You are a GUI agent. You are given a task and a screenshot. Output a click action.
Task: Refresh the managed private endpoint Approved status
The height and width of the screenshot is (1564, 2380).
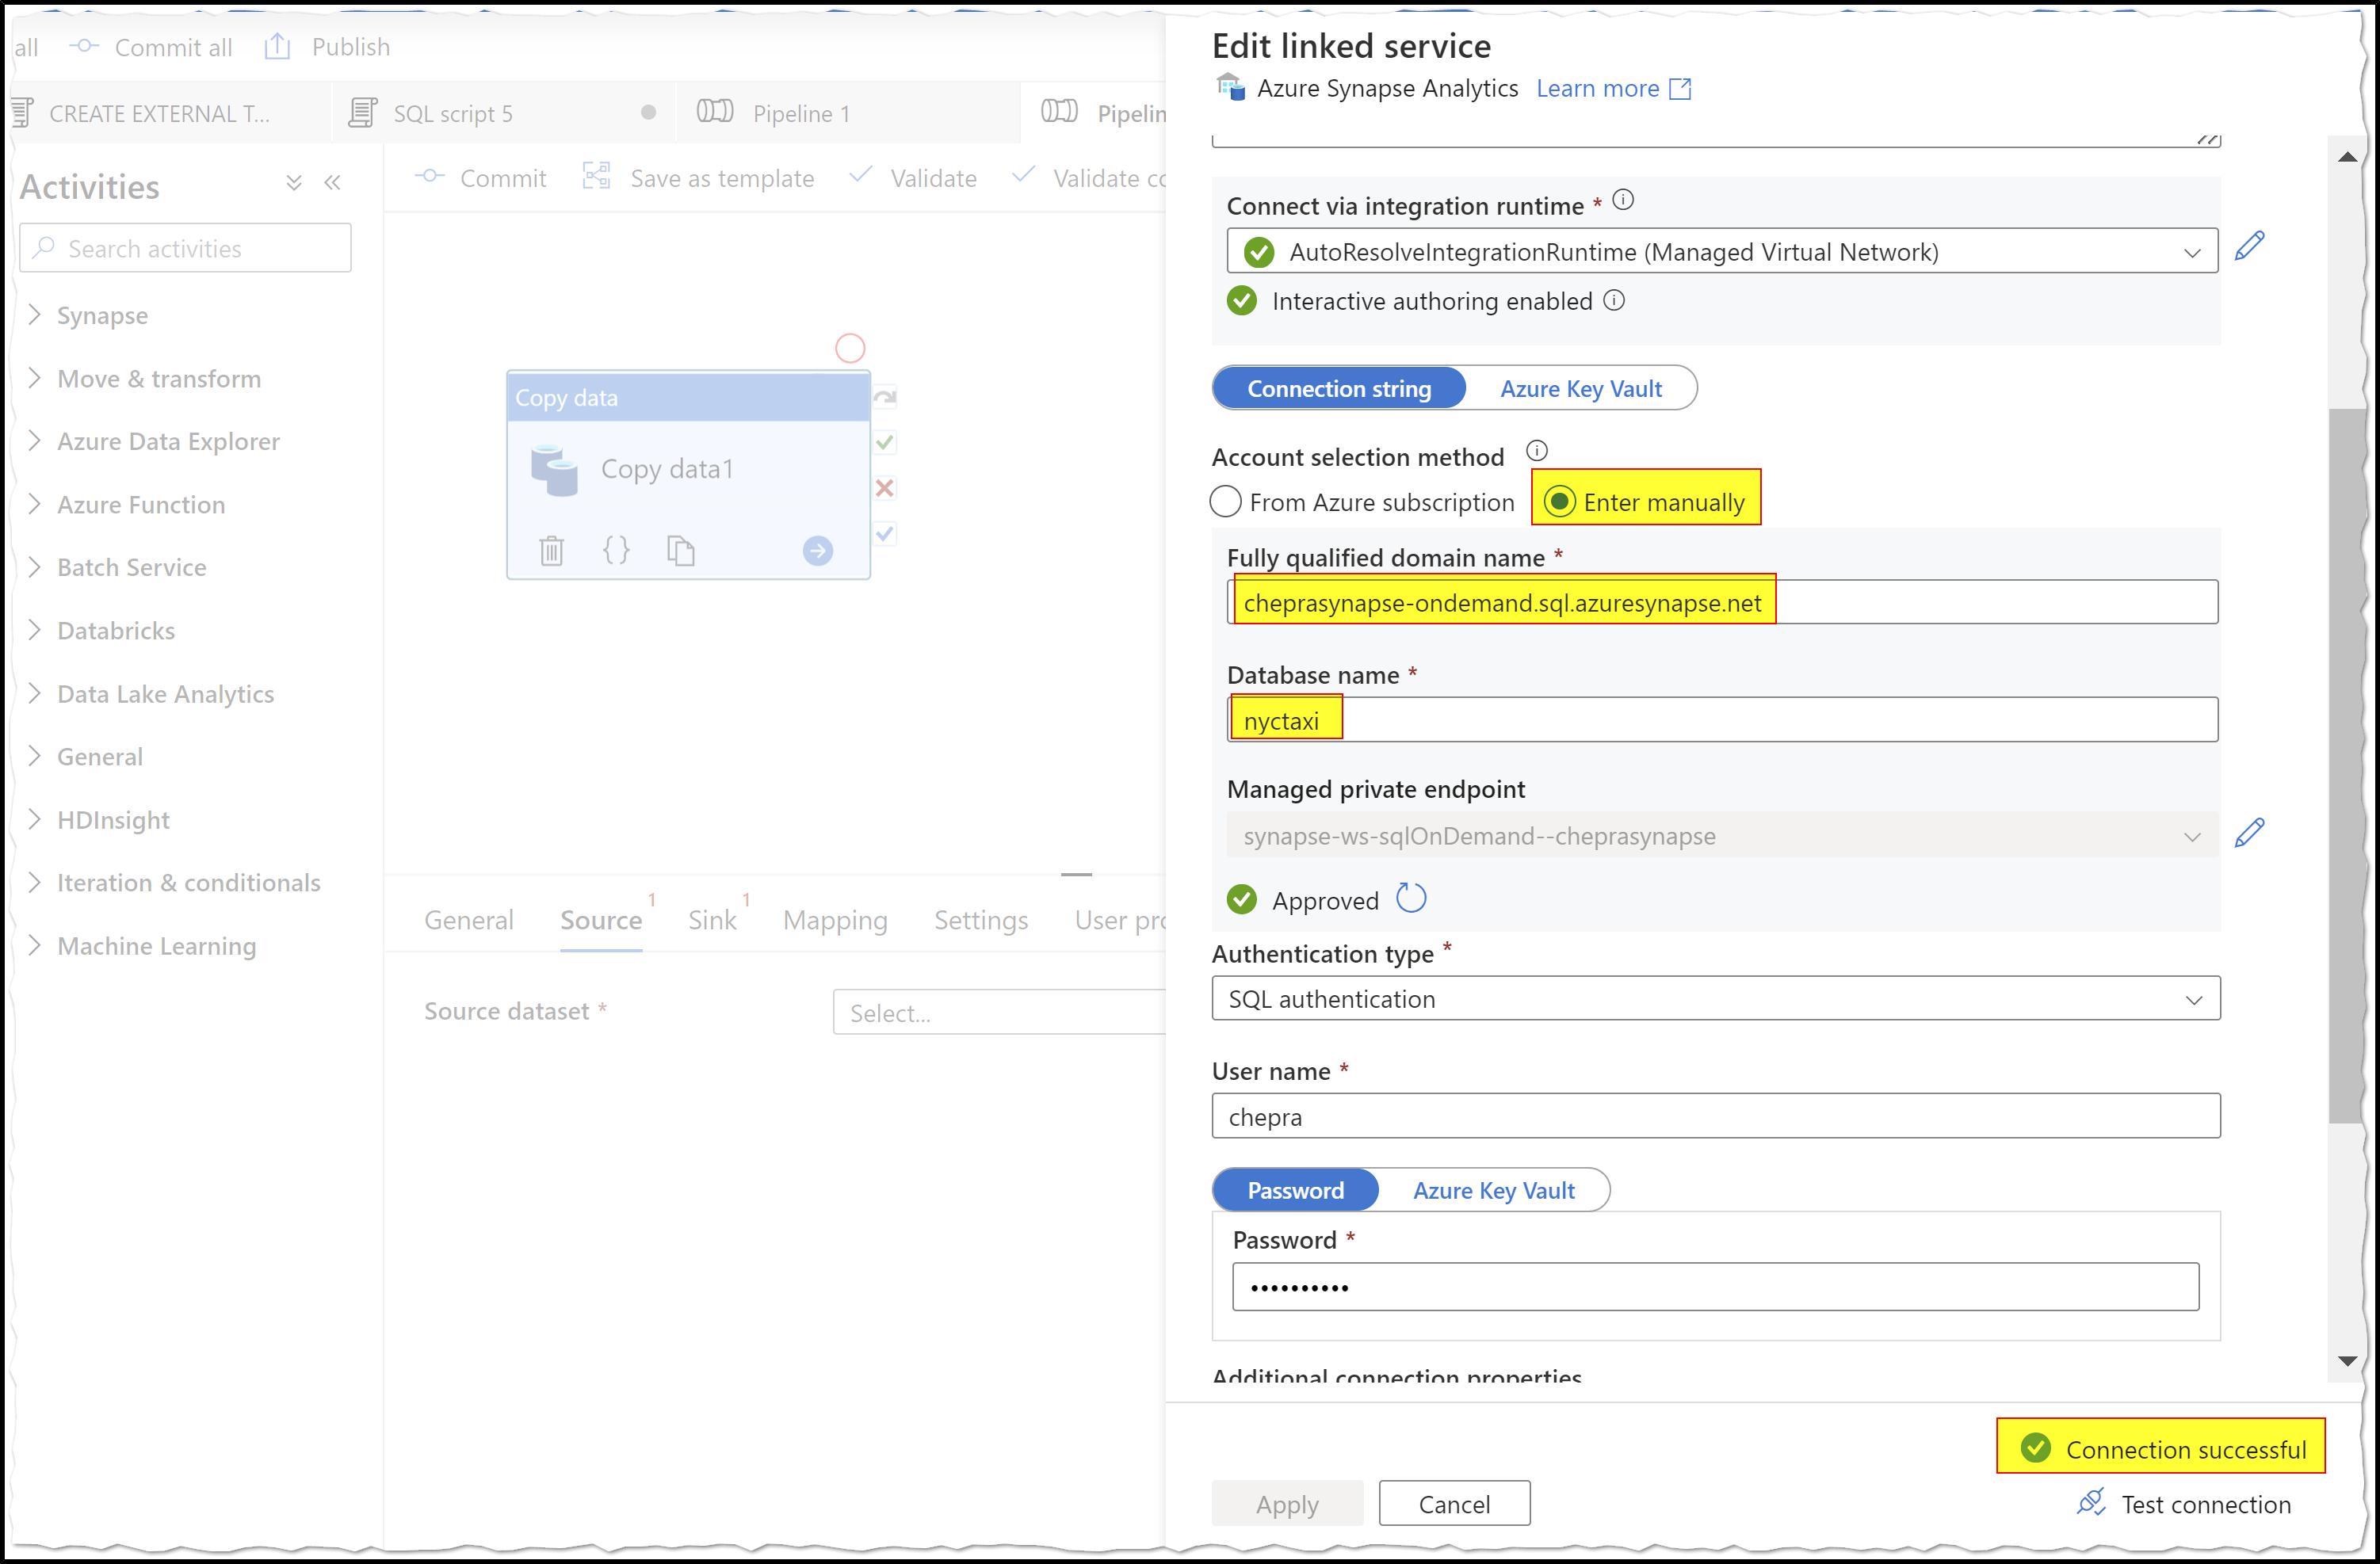[1412, 898]
